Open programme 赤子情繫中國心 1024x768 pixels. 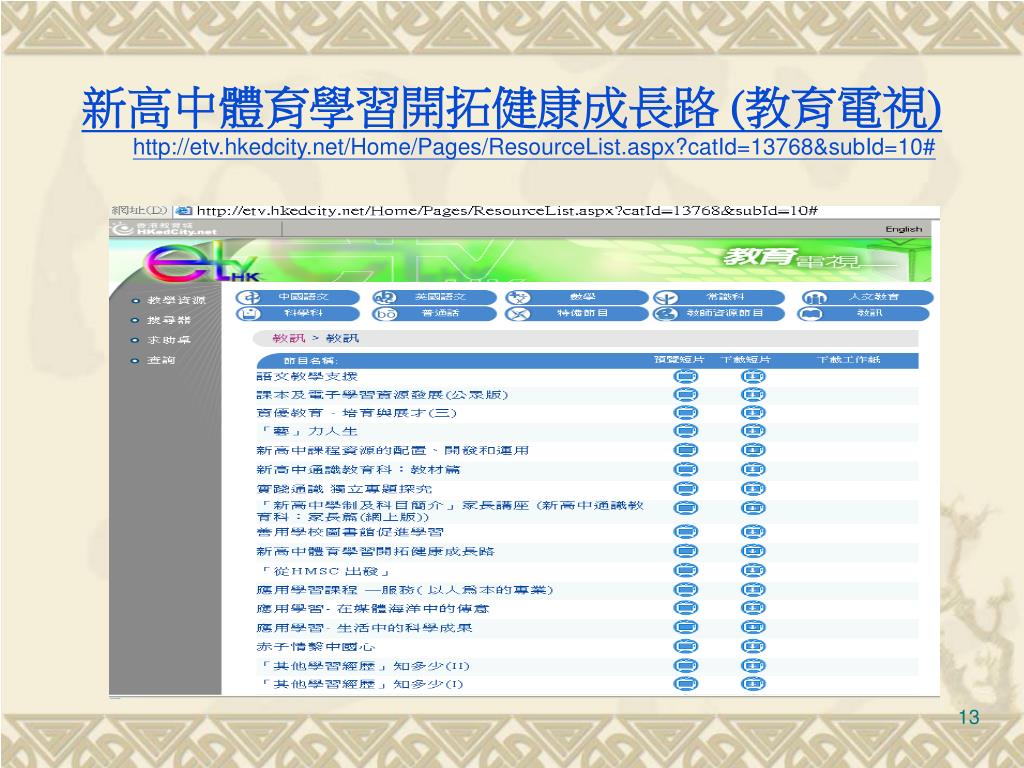point(315,647)
